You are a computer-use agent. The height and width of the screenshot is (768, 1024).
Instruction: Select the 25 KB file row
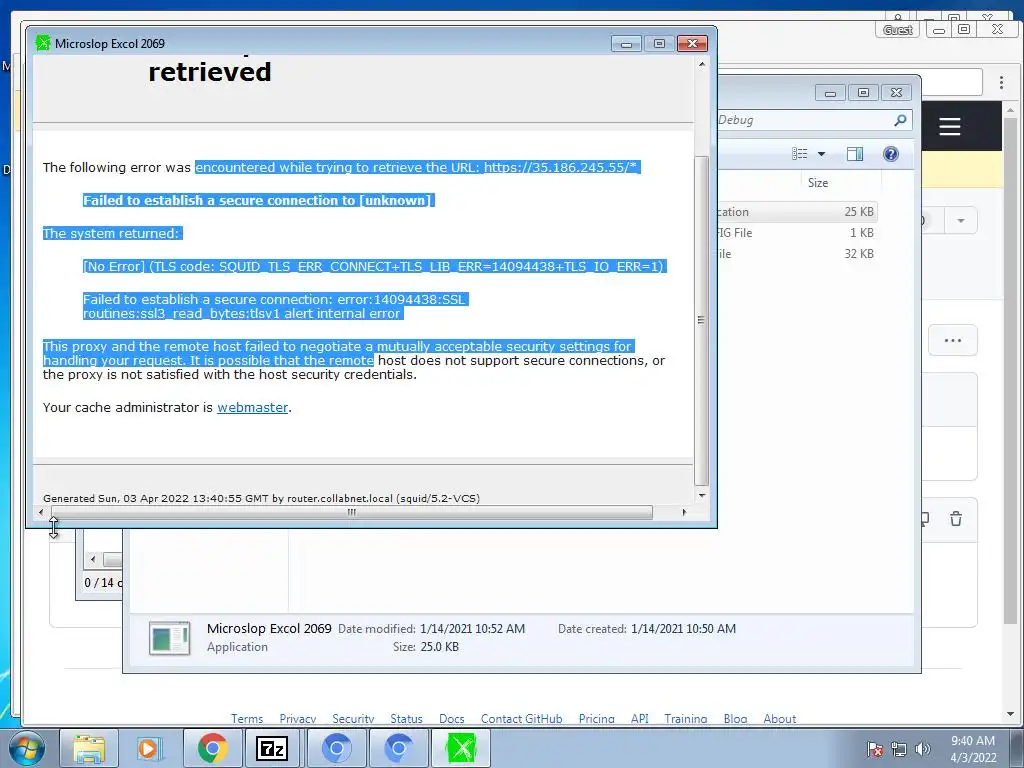point(797,212)
